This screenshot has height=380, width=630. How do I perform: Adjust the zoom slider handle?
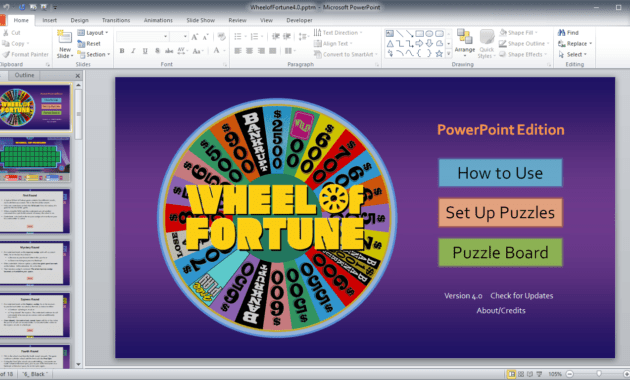pyautogui.click(x=599, y=374)
